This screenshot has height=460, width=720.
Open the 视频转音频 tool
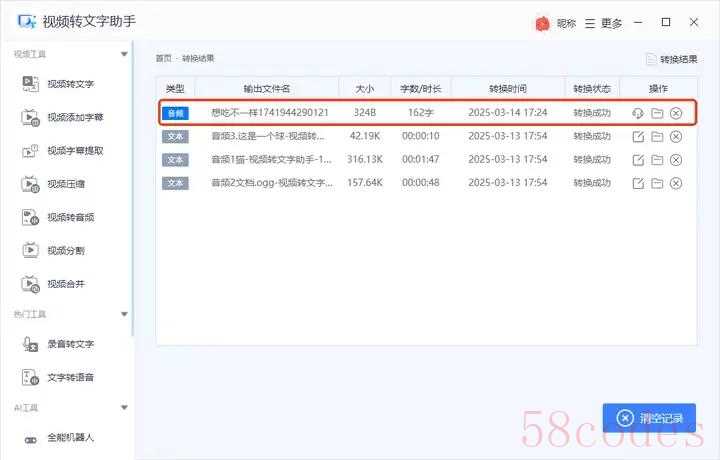coord(70,217)
